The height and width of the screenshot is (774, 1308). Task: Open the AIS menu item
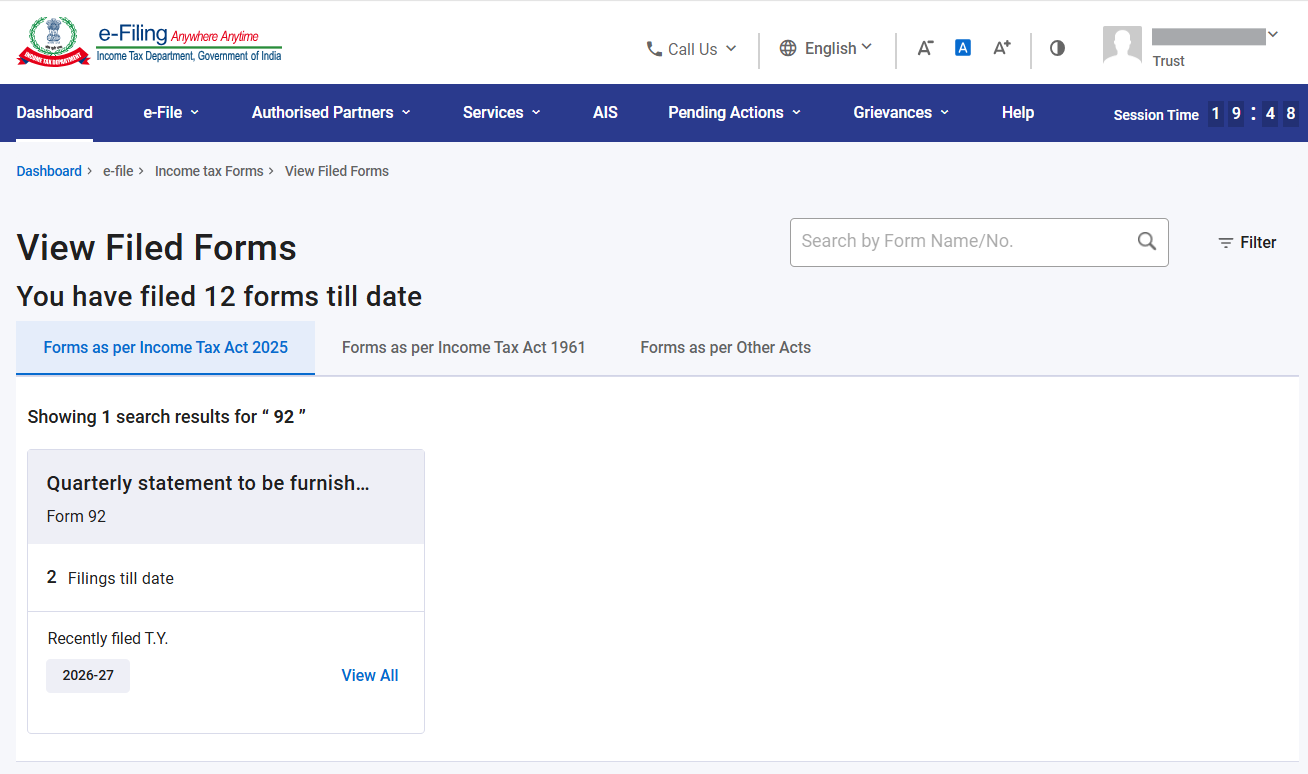605,112
